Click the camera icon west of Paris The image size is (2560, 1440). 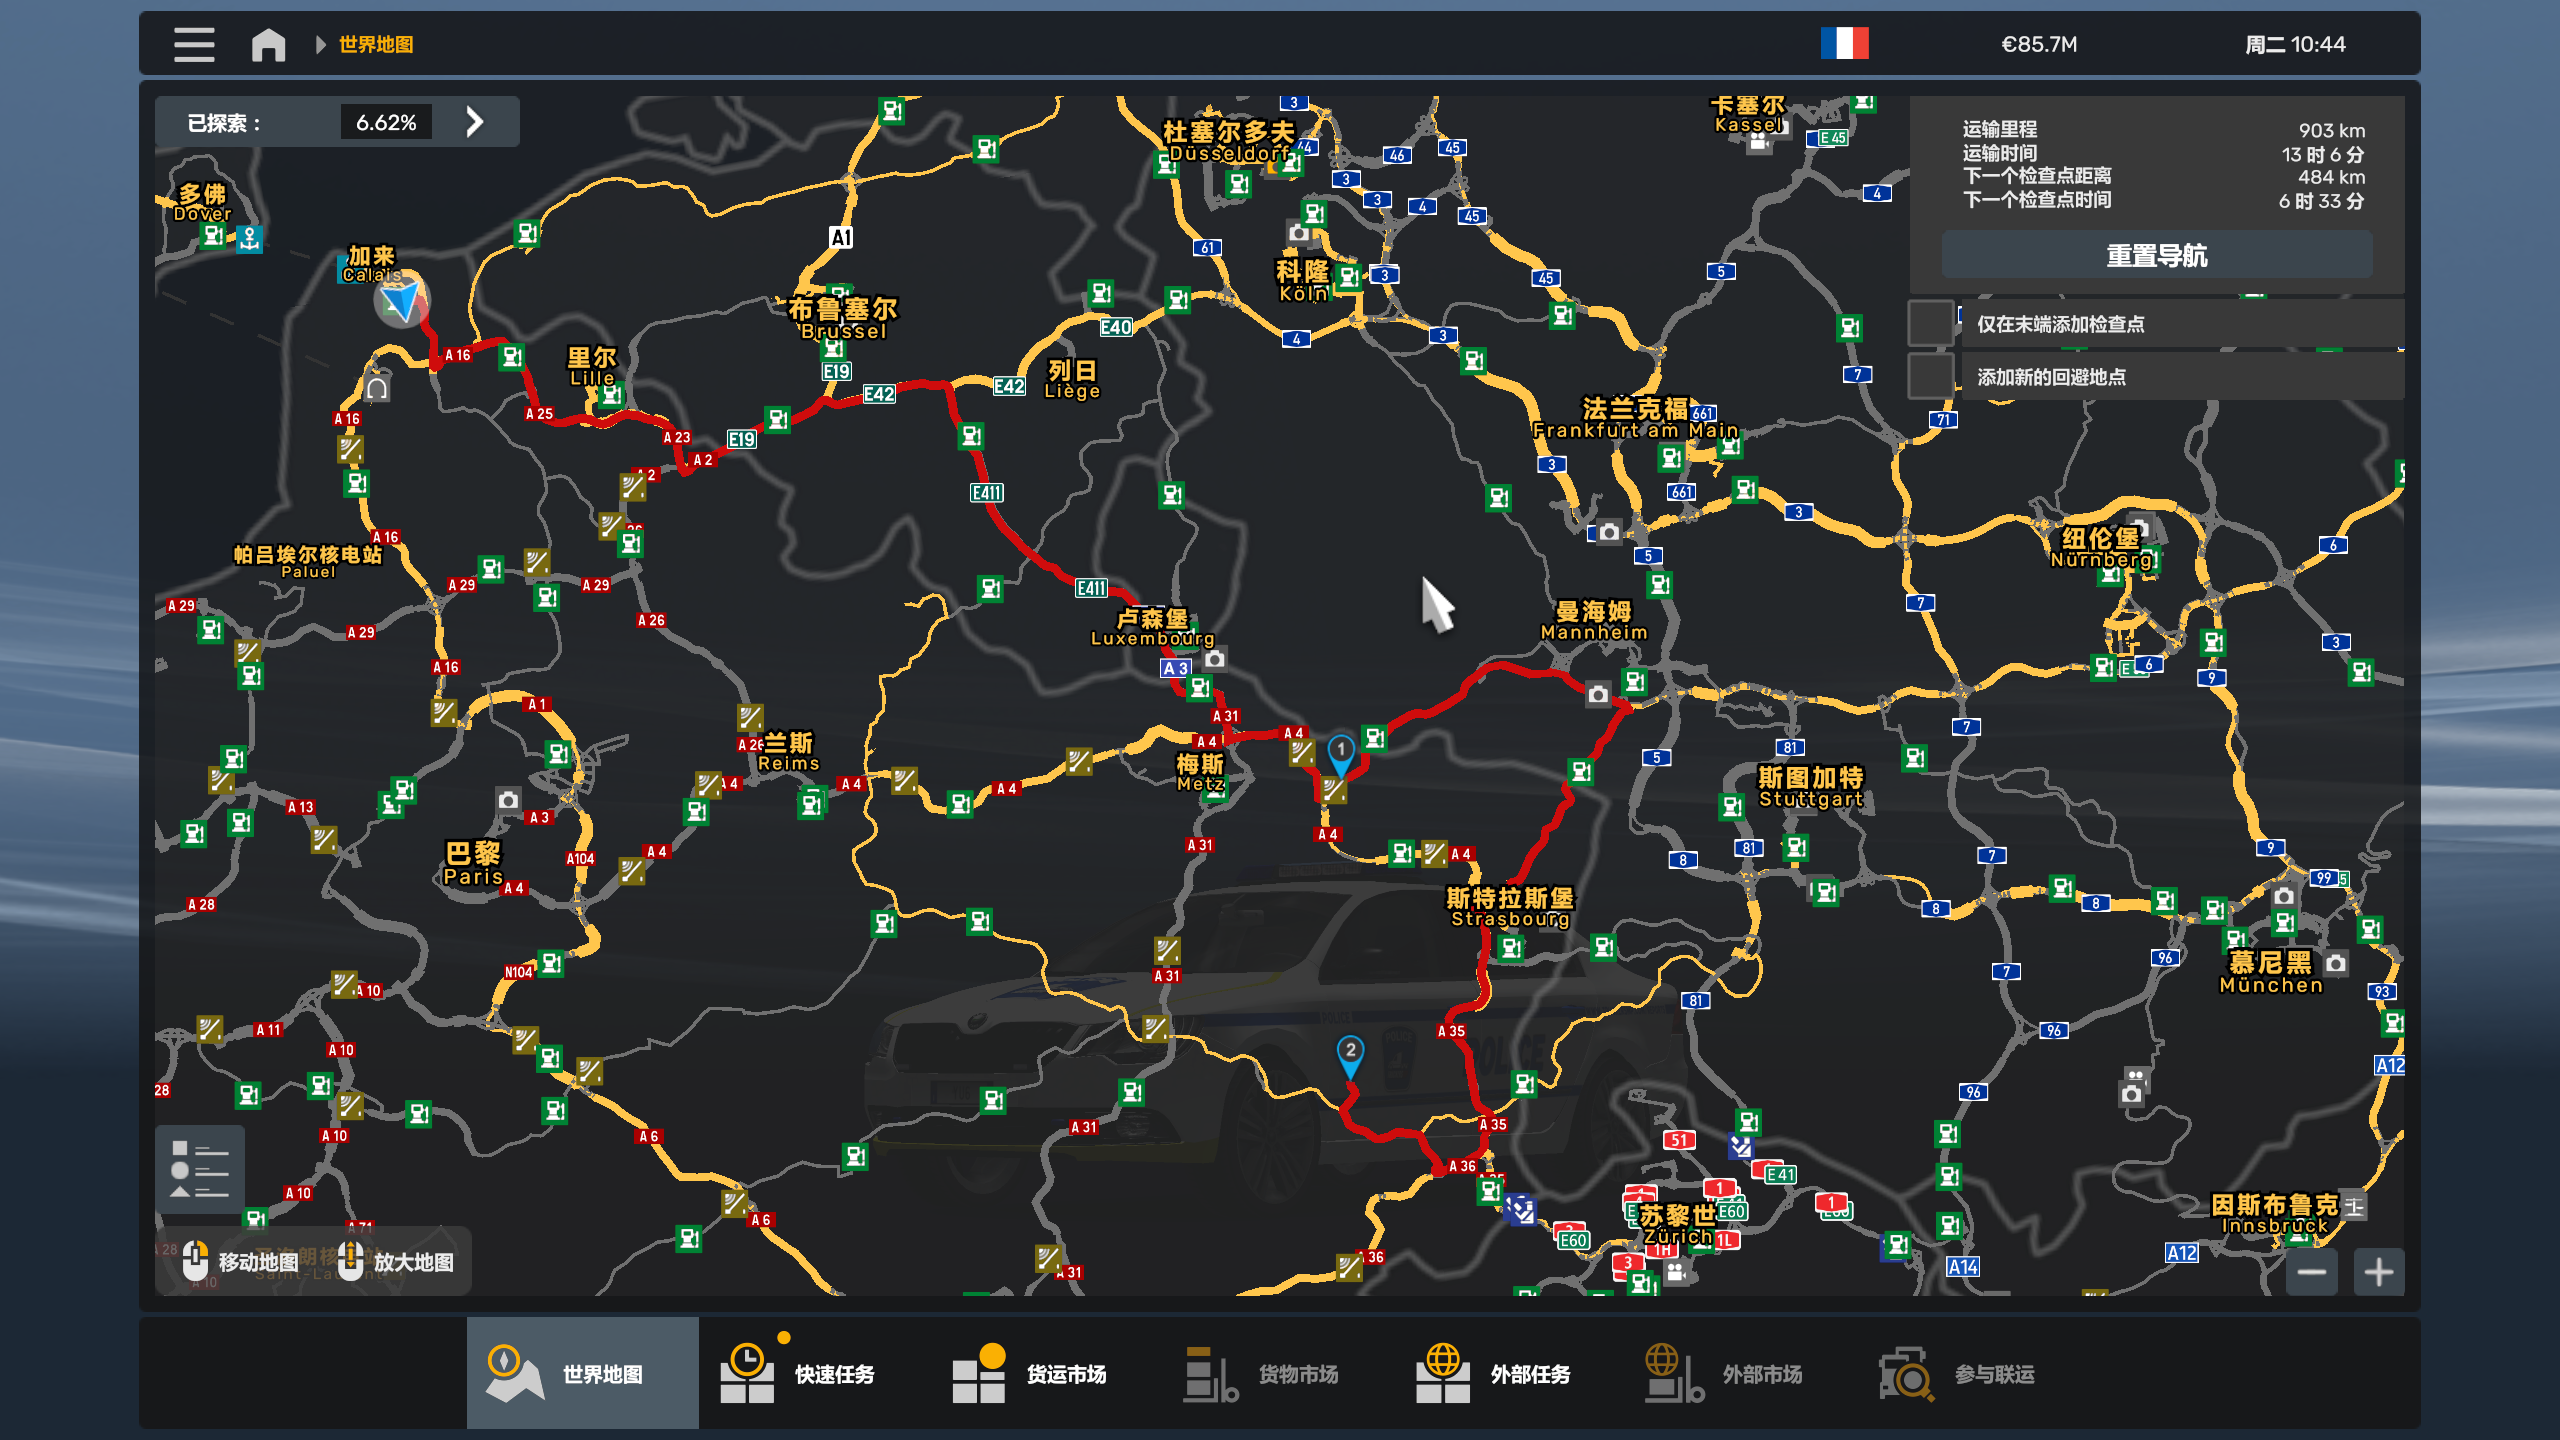click(x=508, y=800)
